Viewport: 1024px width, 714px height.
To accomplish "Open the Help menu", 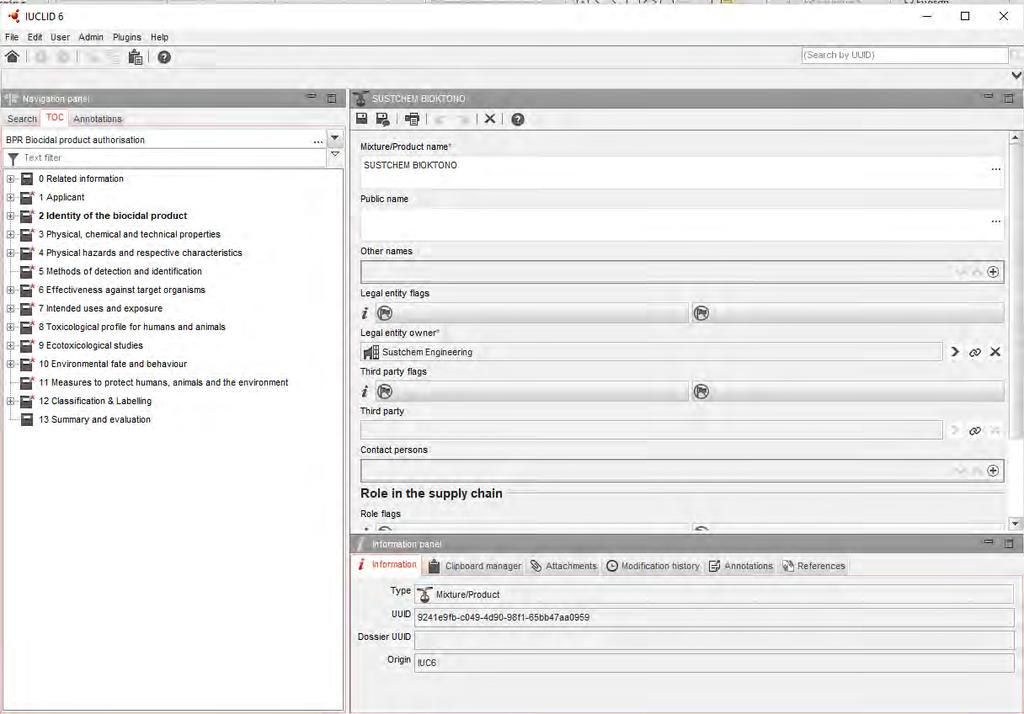I will point(159,37).
